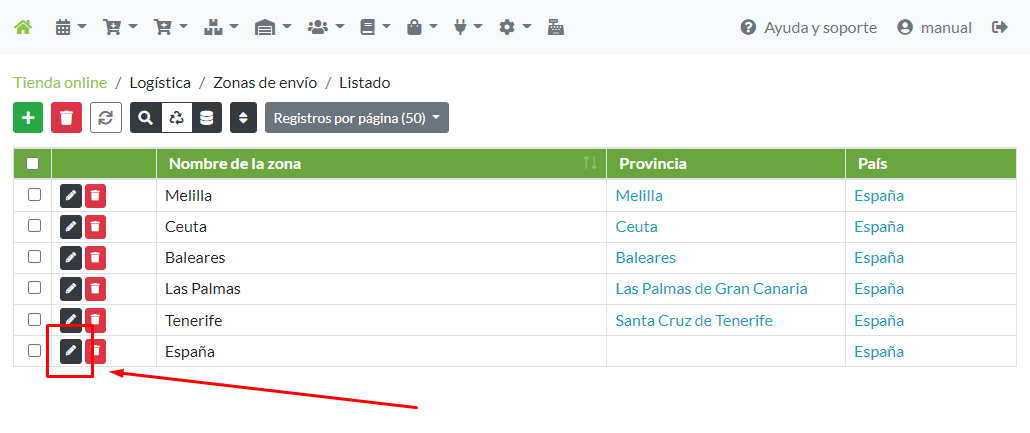Viewport: 1030px width, 433px height.
Task: Open the first shopping cart menu
Action: (120, 28)
